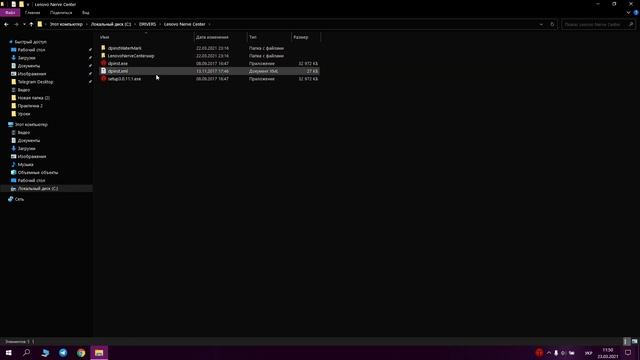Open Видео in Quick access
The image size is (640, 360).
tap(24, 90)
